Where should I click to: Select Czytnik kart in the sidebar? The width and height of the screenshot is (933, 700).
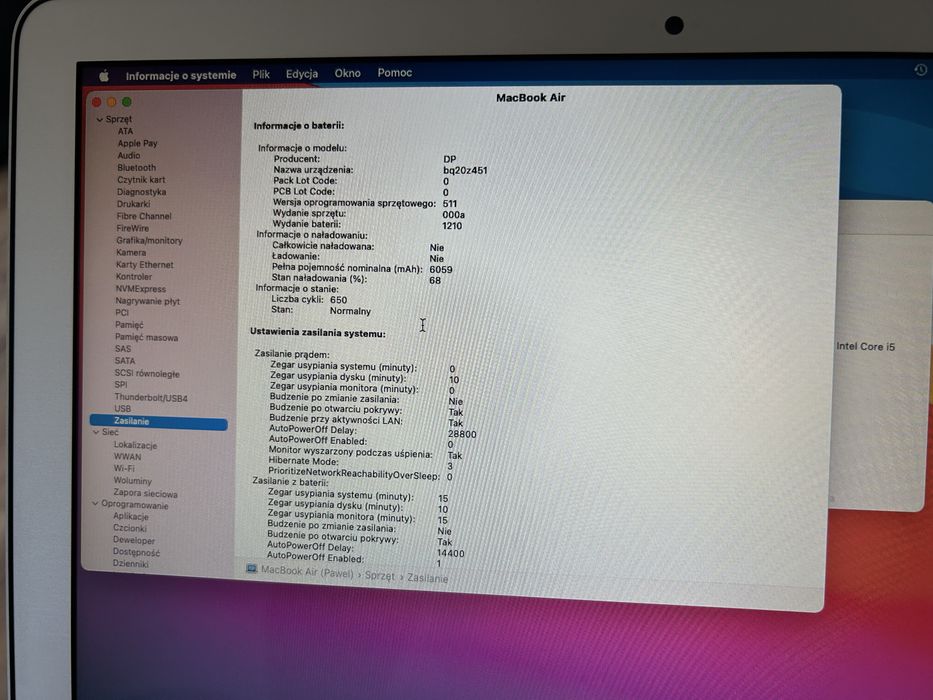click(x=141, y=180)
